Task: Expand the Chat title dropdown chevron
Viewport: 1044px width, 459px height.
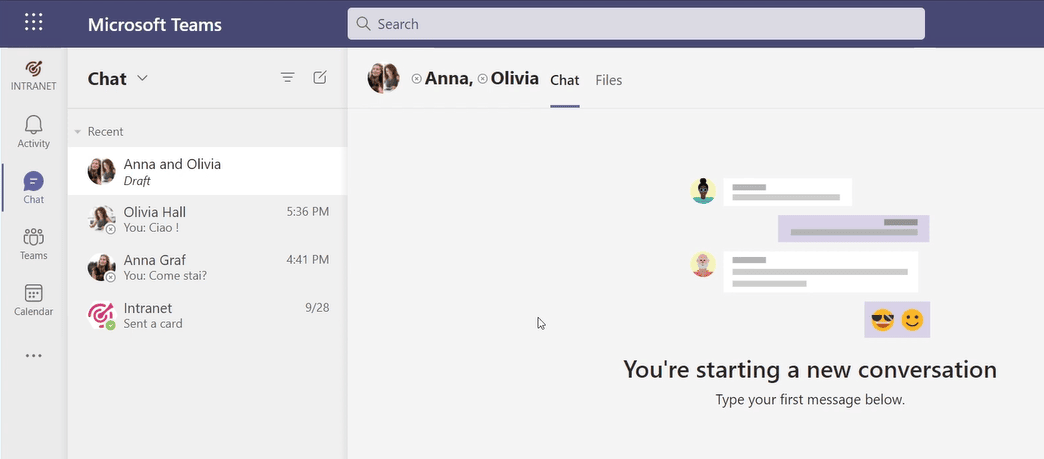Action: 142,78
